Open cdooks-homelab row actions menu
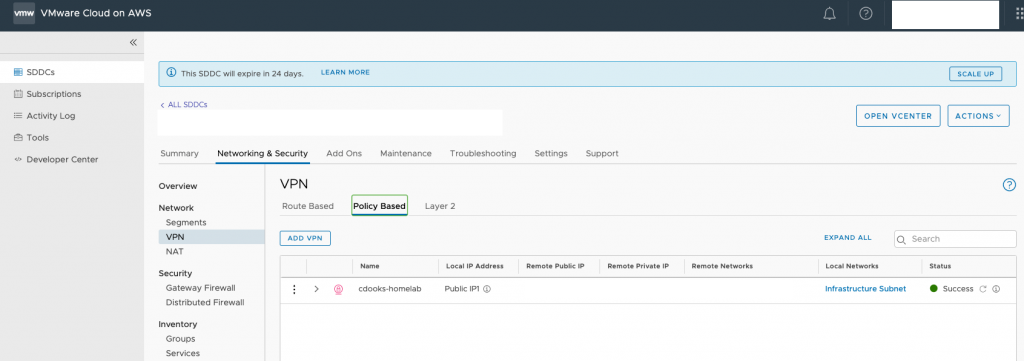The image size is (1024, 361). coord(294,289)
